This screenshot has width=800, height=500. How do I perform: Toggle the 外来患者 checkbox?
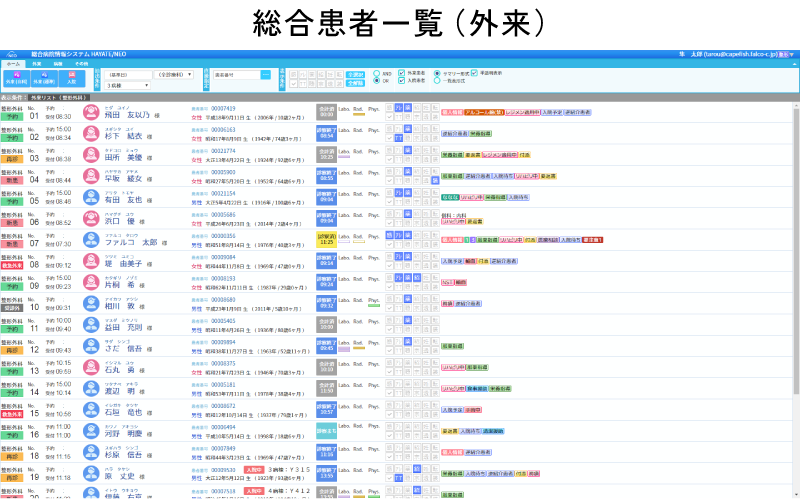402,73
